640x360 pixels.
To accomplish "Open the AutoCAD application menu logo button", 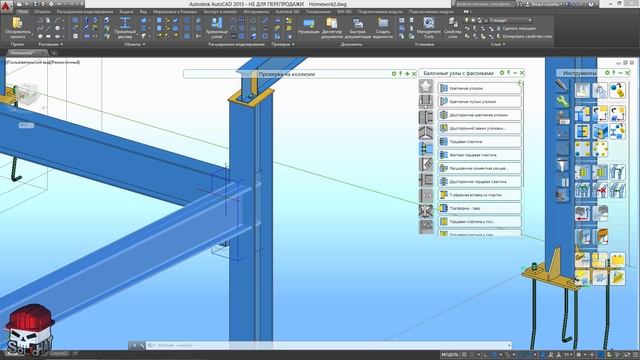I will pos(6,7).
